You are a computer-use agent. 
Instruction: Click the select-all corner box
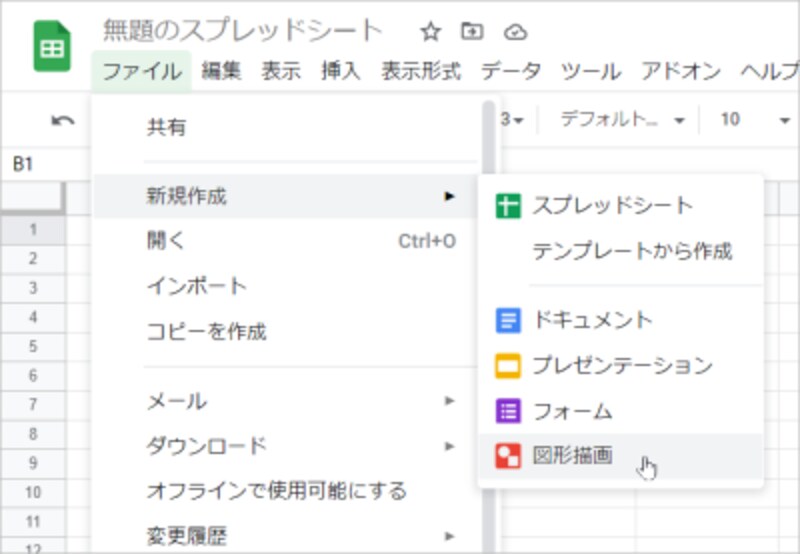[x=33, y=198]
